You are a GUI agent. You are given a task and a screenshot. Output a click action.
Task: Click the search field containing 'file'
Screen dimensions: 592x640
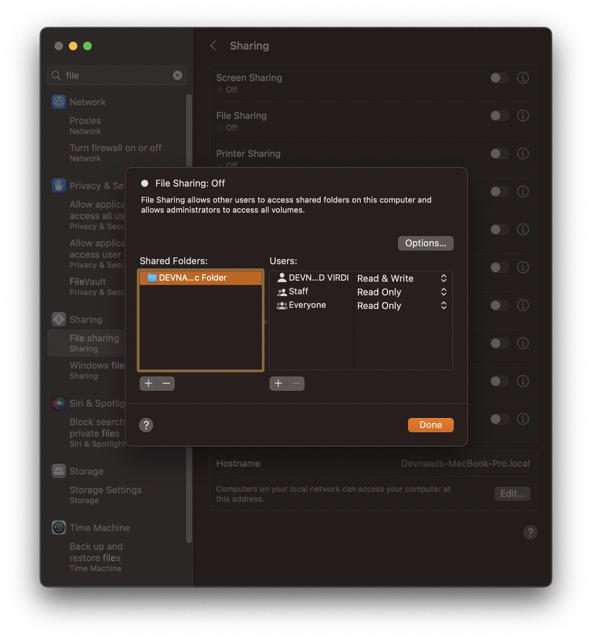coord(117,76)
